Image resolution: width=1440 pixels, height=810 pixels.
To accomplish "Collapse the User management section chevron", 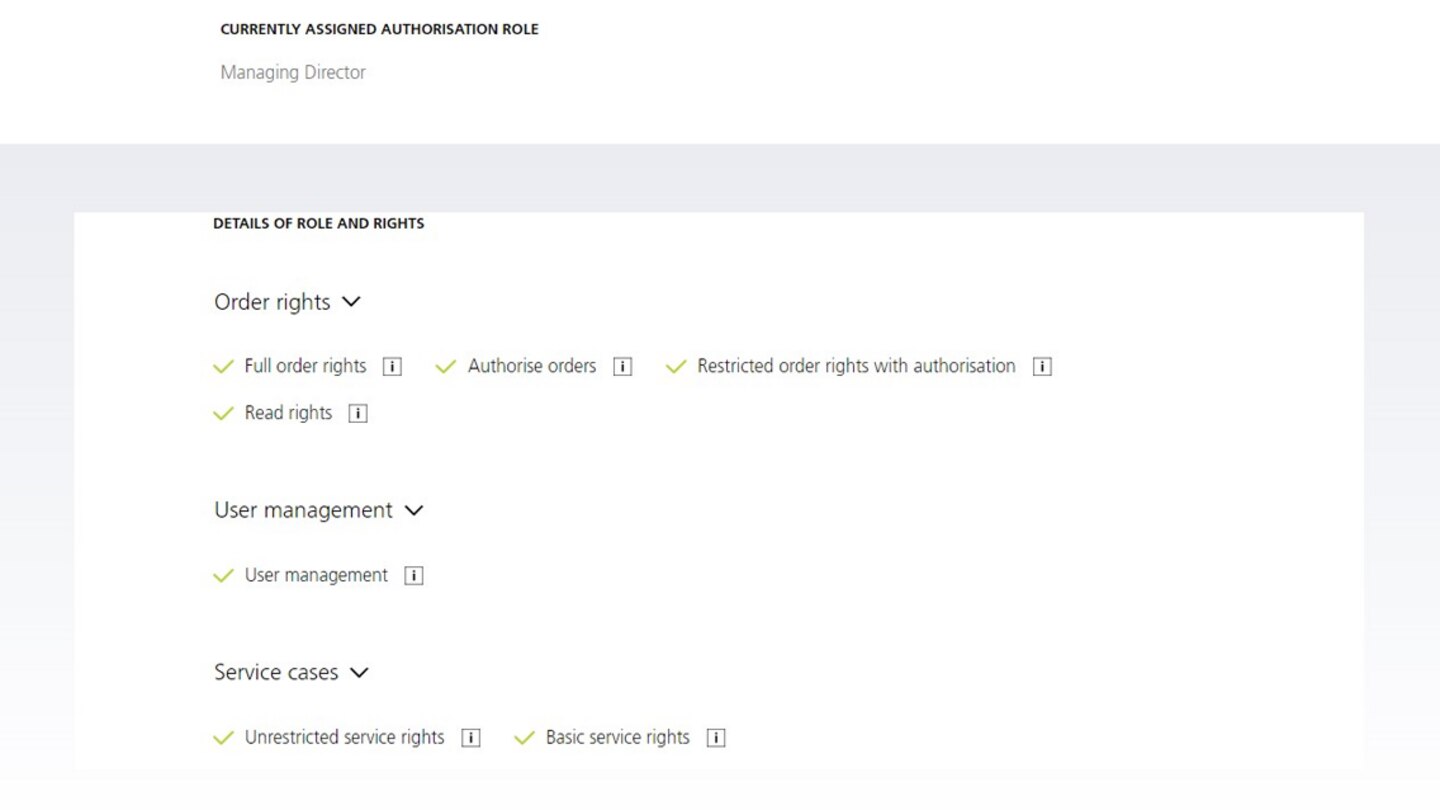I will coord(414,510).
